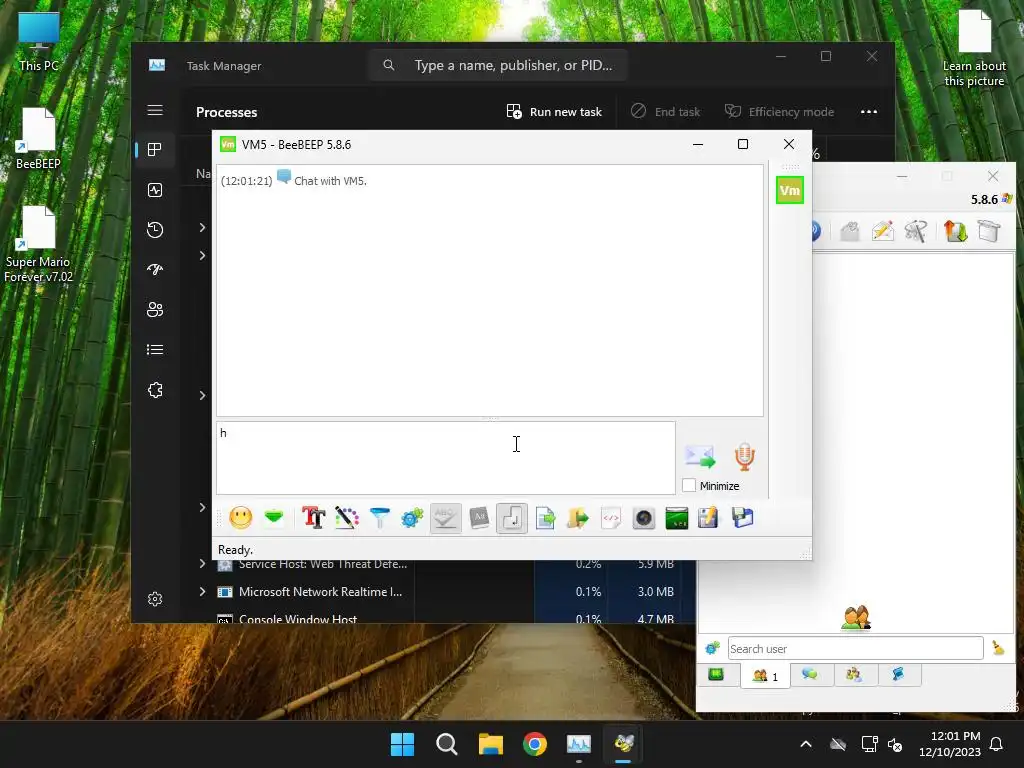Click the blue floppy disks save icon
Viewport: 1024px width, 768px height.
pyautogui.click(x=743, y=519)
